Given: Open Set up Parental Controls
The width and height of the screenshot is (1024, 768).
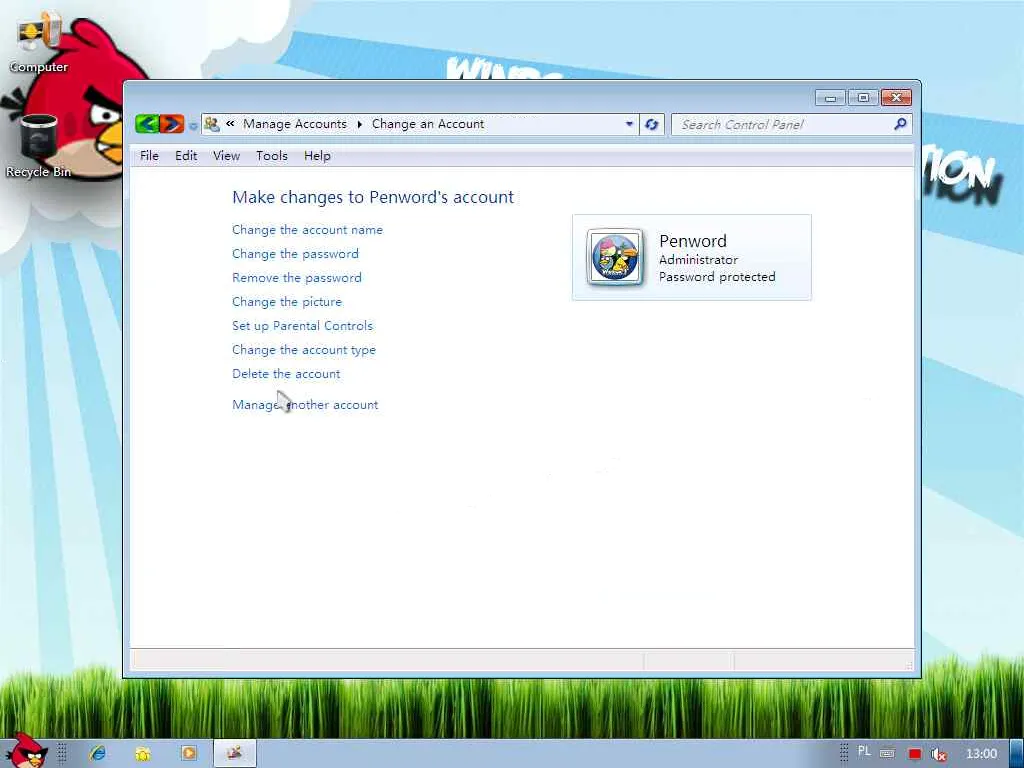Looking at the screenshot, I should click(302, 326).
